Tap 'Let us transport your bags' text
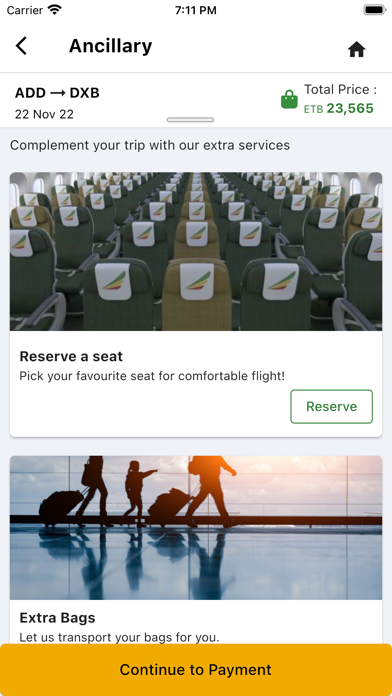Screen dimensions: 392x696 pos(119,637)
